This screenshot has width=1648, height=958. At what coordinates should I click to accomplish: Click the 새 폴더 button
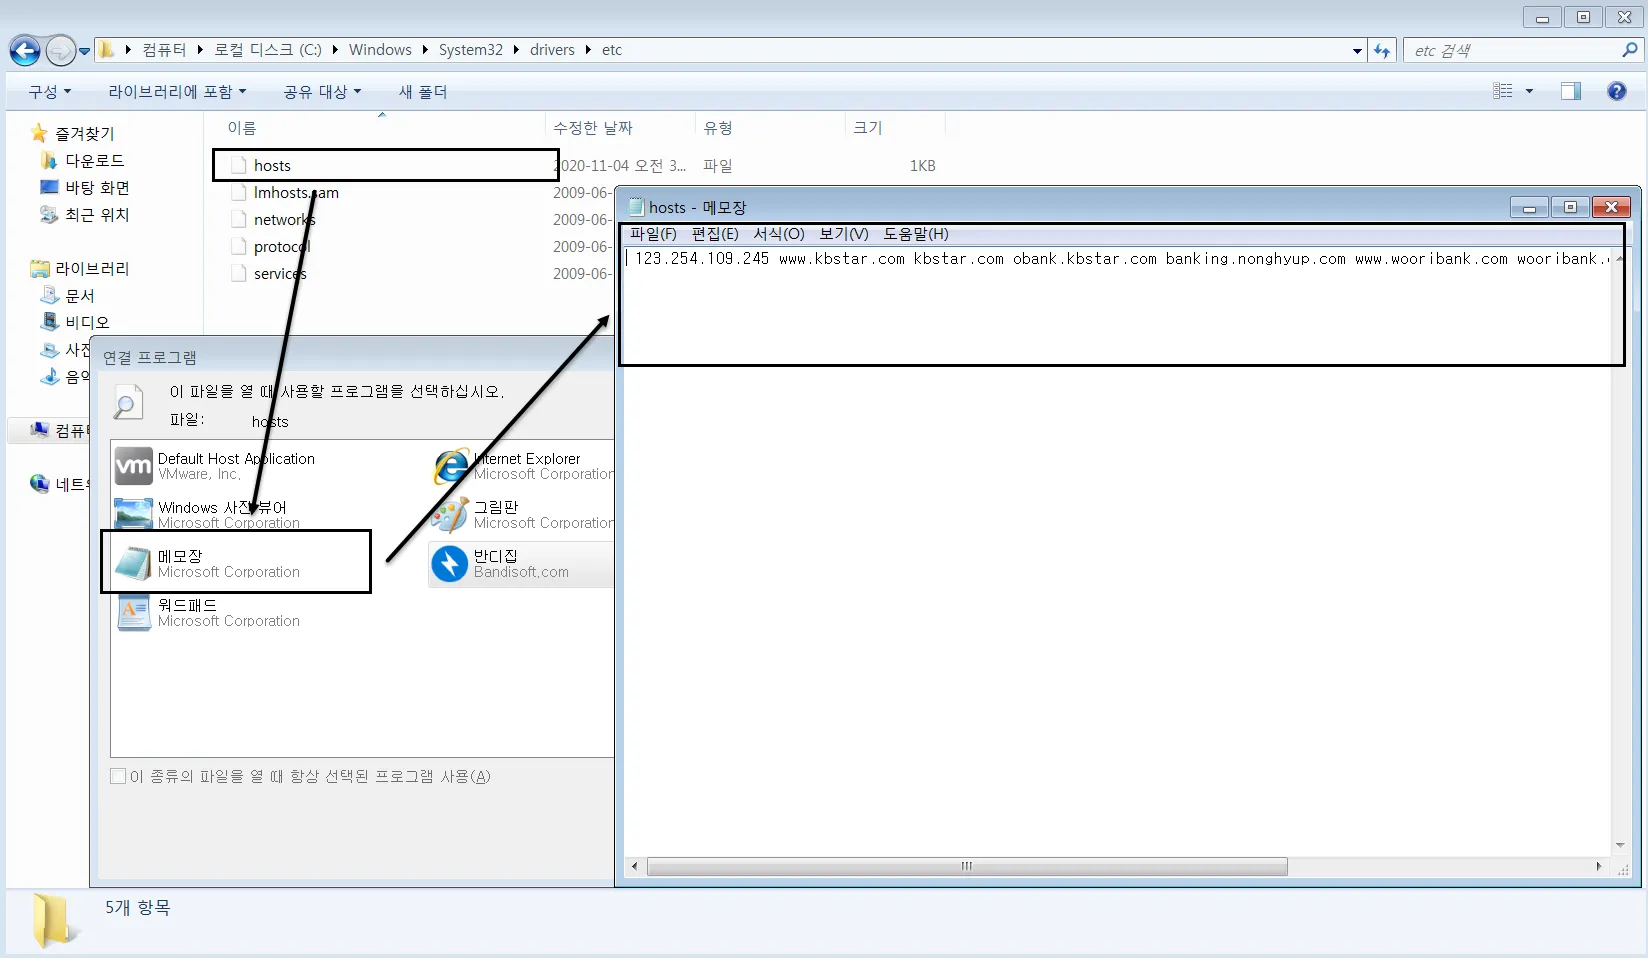pos(423,92)
